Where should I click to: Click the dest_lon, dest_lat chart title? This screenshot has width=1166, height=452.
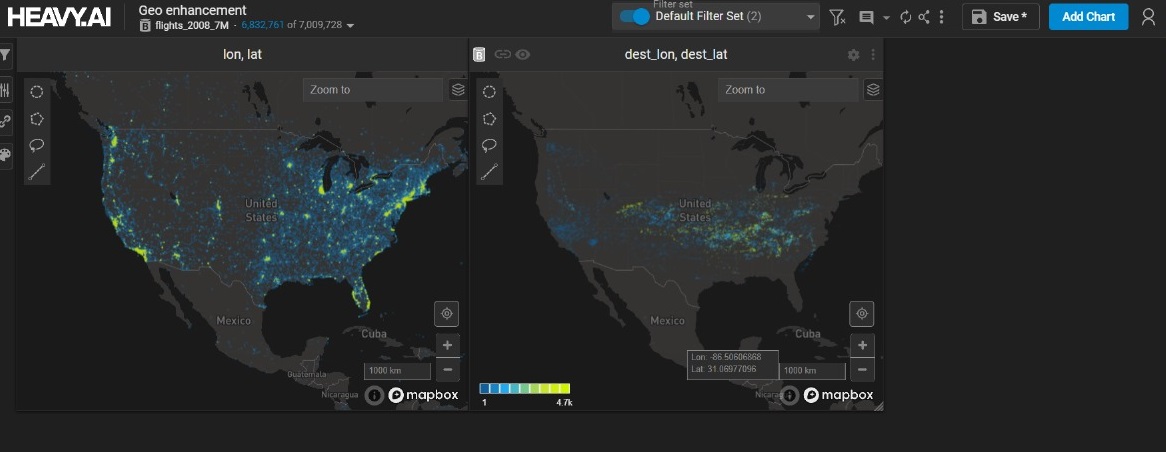(x=676, y=54)
